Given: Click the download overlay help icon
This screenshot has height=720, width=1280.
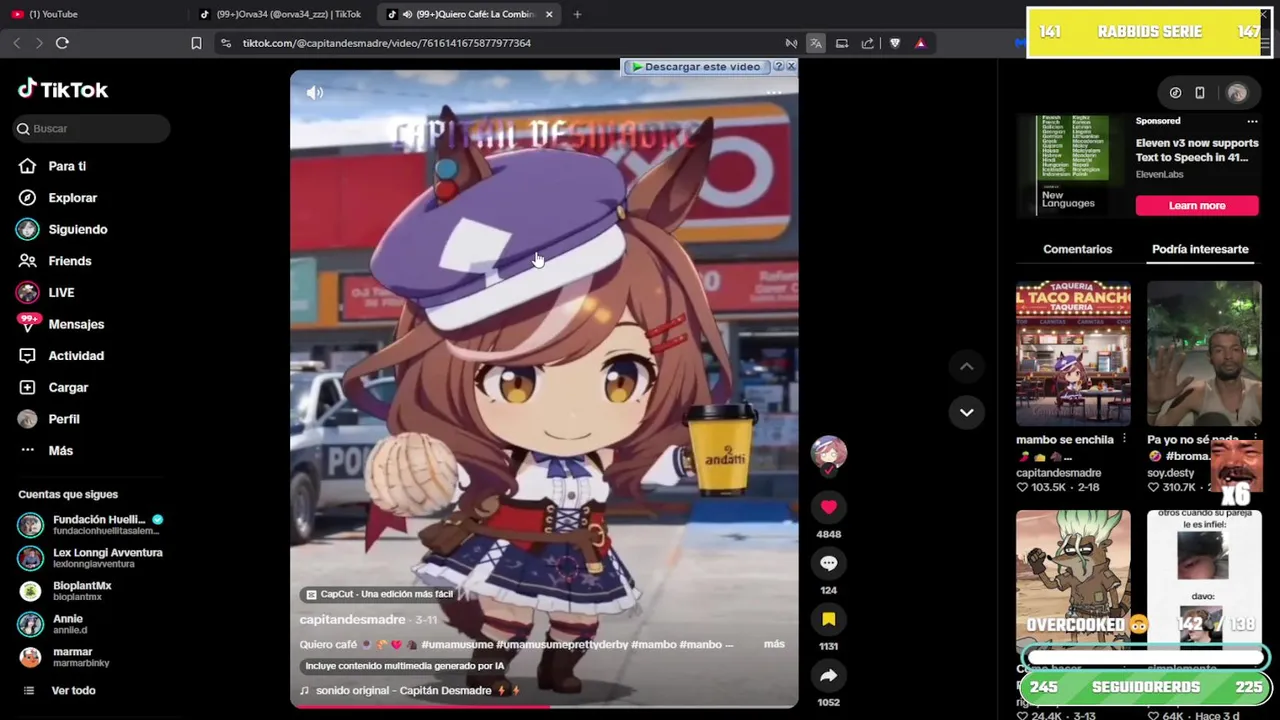Looking at the screenshot, I should pos(778,67).
